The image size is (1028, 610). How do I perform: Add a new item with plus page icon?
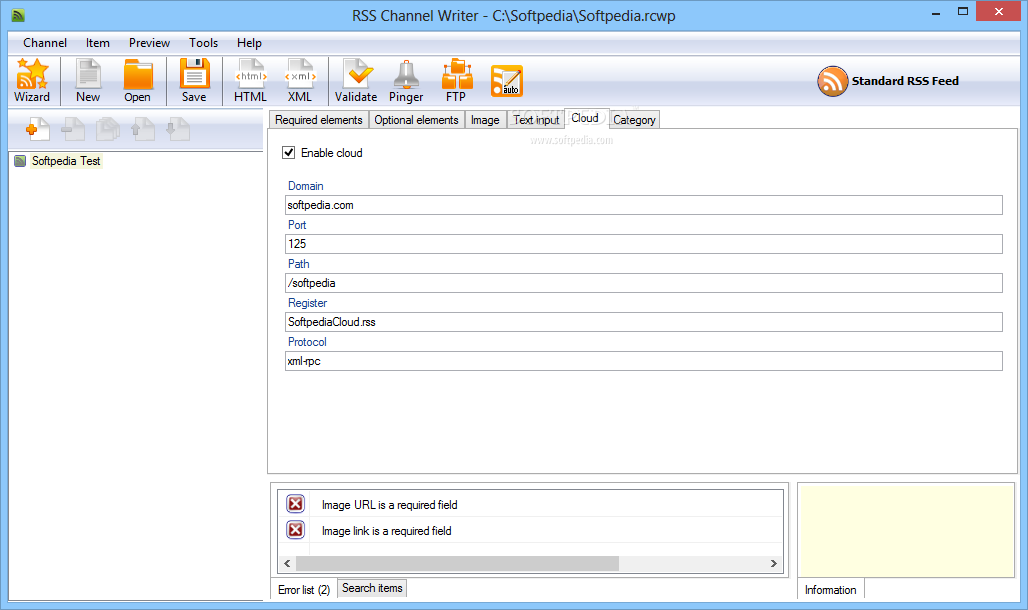37,129
